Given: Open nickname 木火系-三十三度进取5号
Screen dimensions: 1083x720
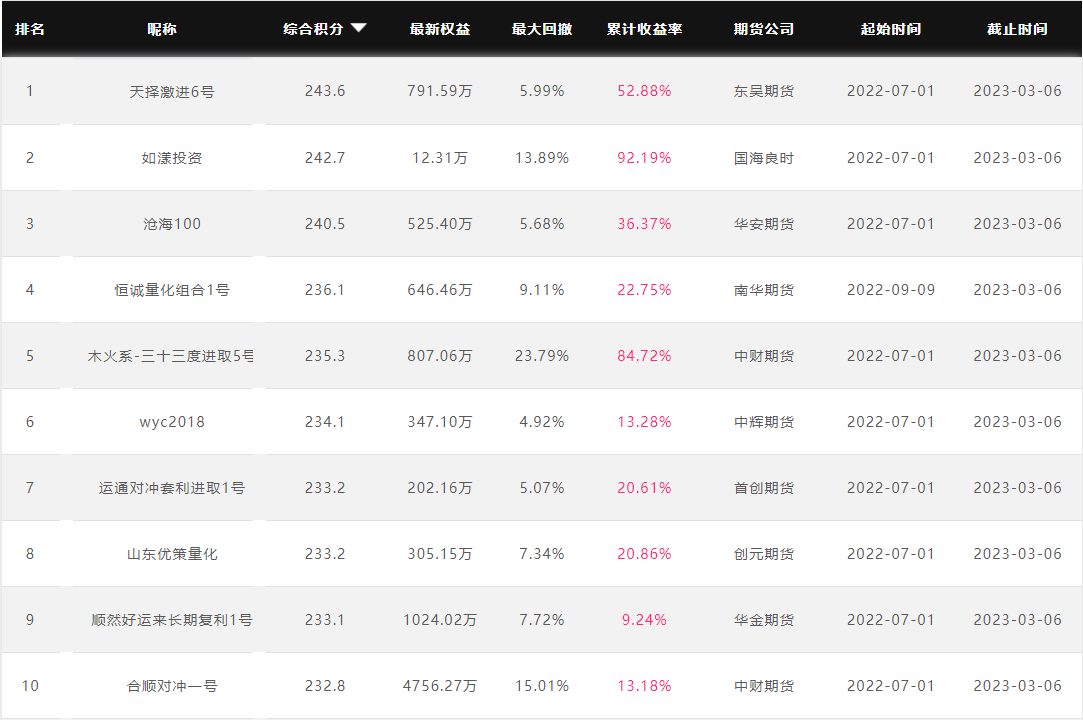Looking at the screenshot, I should click(171, 356).
